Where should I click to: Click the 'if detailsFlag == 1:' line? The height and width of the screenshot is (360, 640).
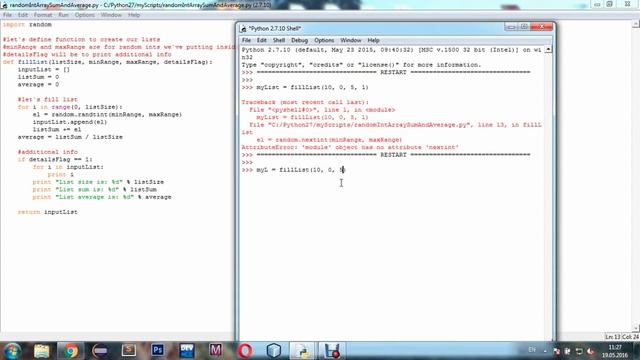55,159
